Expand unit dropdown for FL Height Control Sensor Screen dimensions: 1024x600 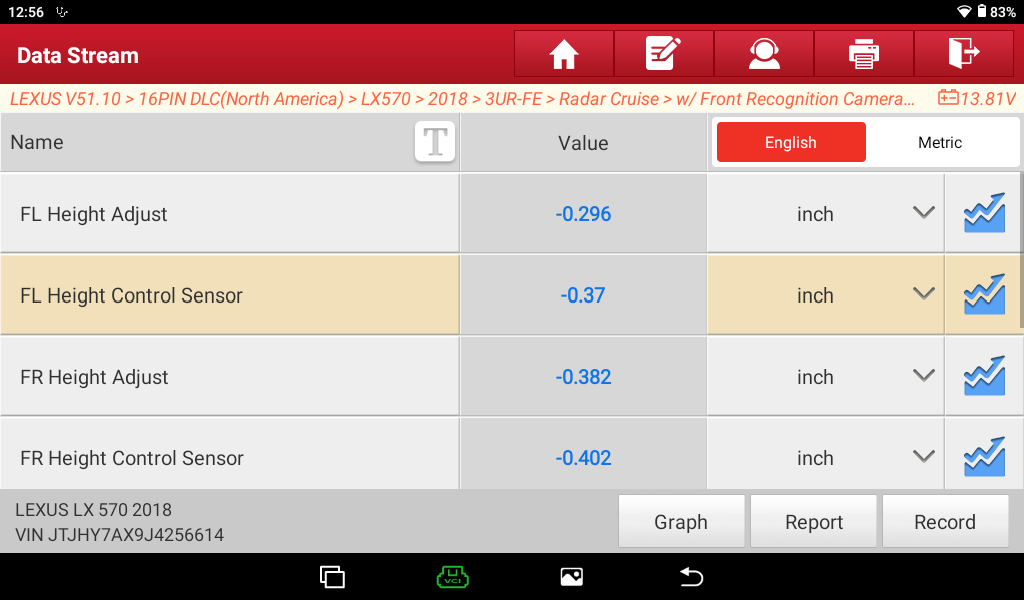(x=923, y=294)
